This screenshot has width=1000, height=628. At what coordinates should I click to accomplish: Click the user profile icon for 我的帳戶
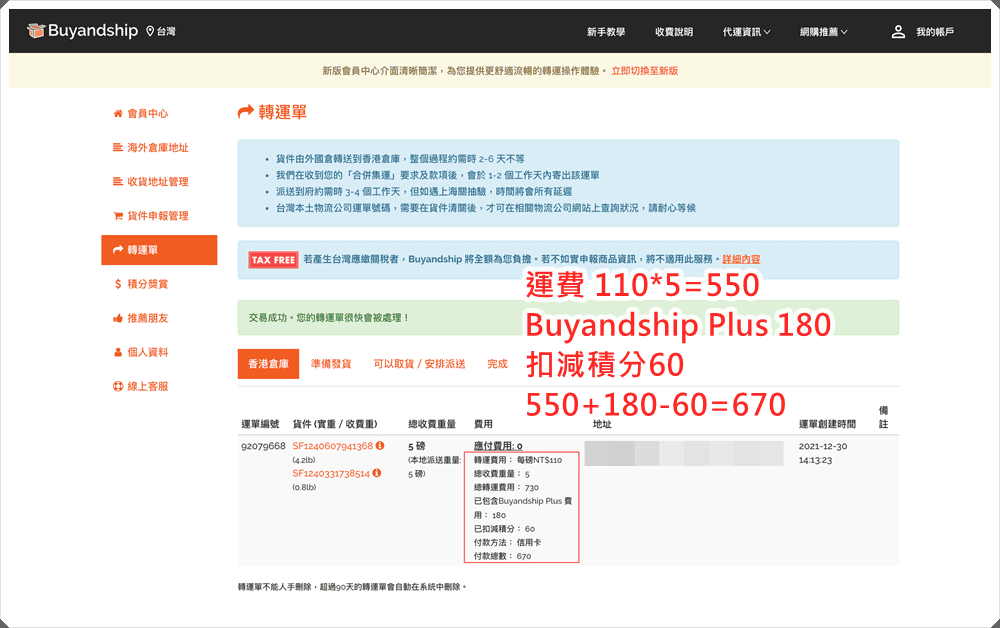click(x=898, y=32)
